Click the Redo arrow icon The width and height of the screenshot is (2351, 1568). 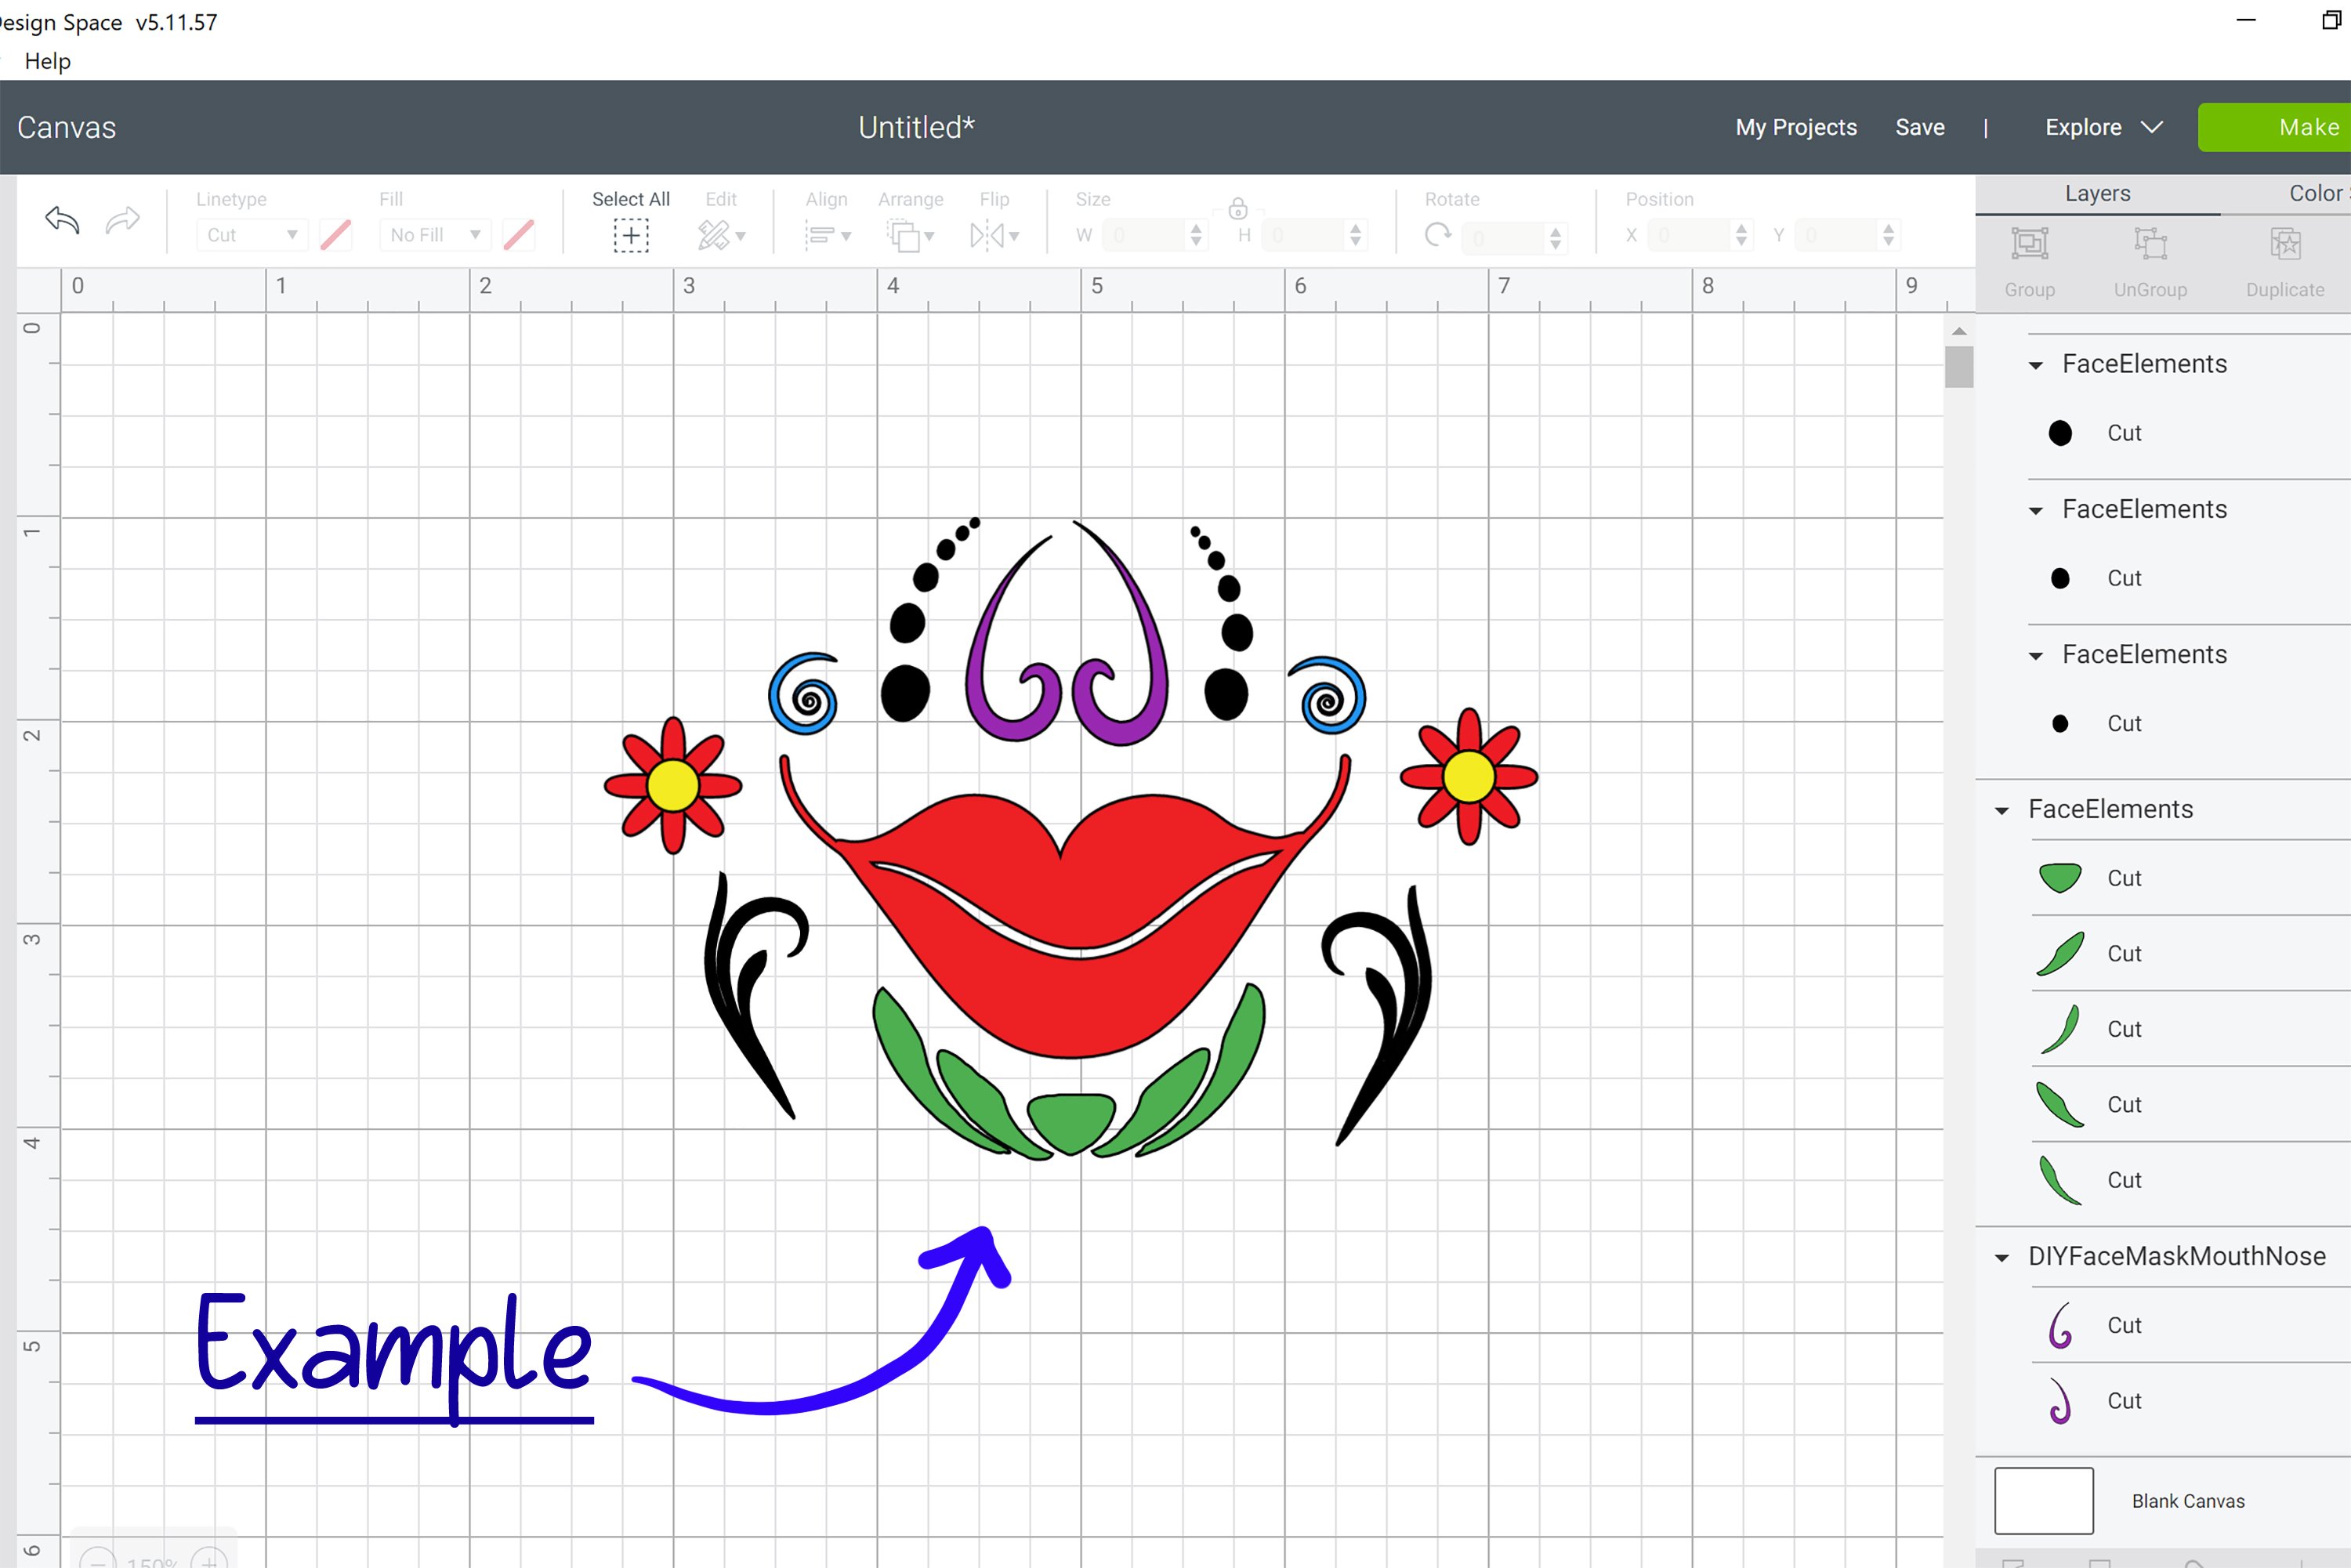click(122, 220)
